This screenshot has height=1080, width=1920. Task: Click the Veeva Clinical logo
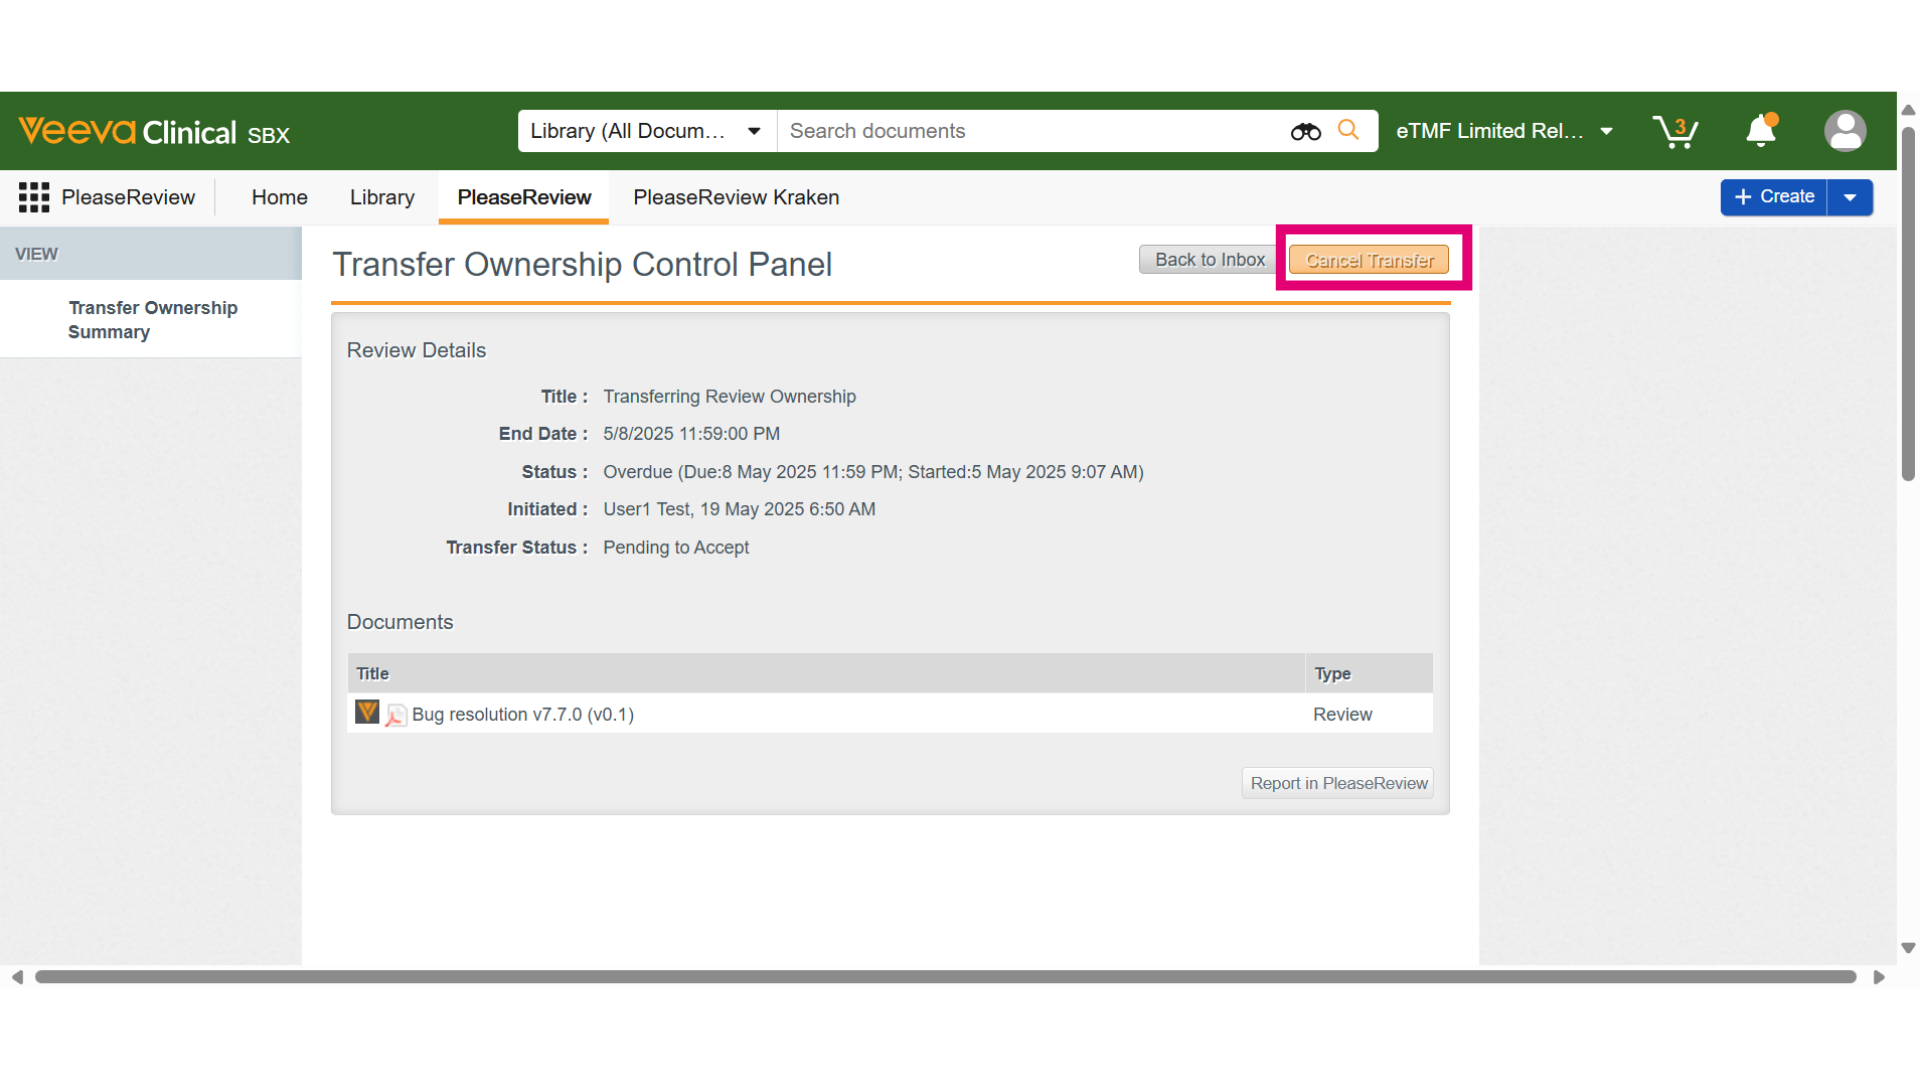154,132
